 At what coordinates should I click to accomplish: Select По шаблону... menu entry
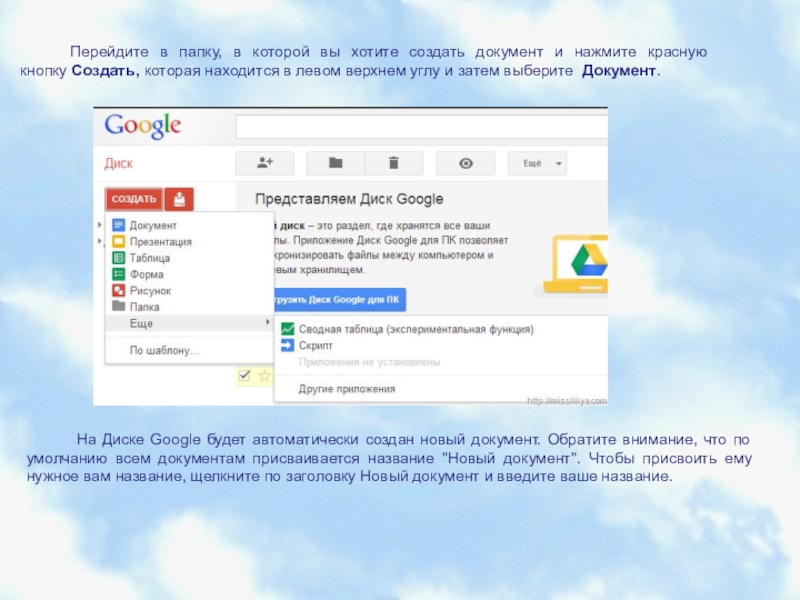[189, 351]
